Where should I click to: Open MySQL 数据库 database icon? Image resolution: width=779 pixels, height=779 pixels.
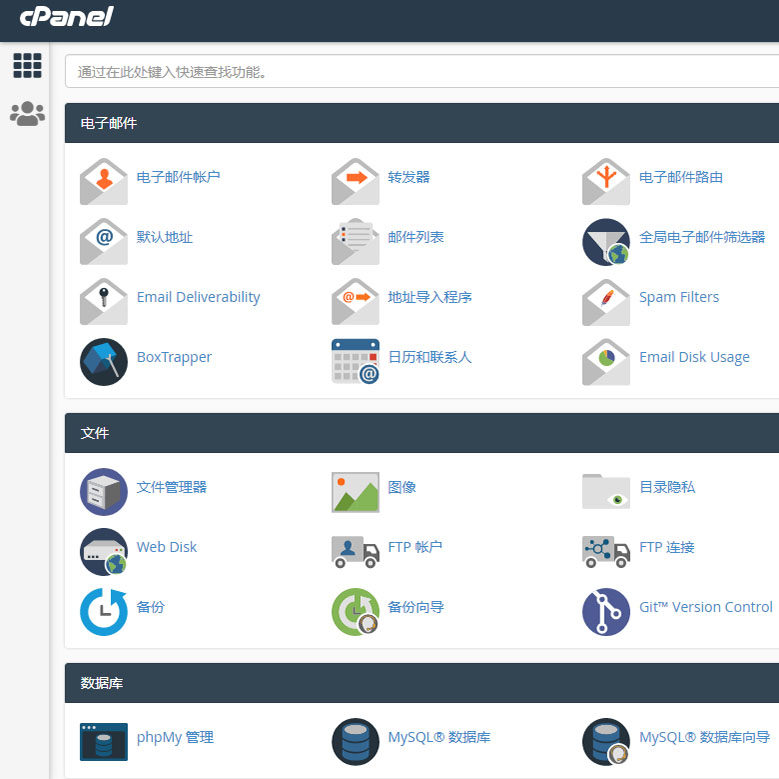click(355, 742)
